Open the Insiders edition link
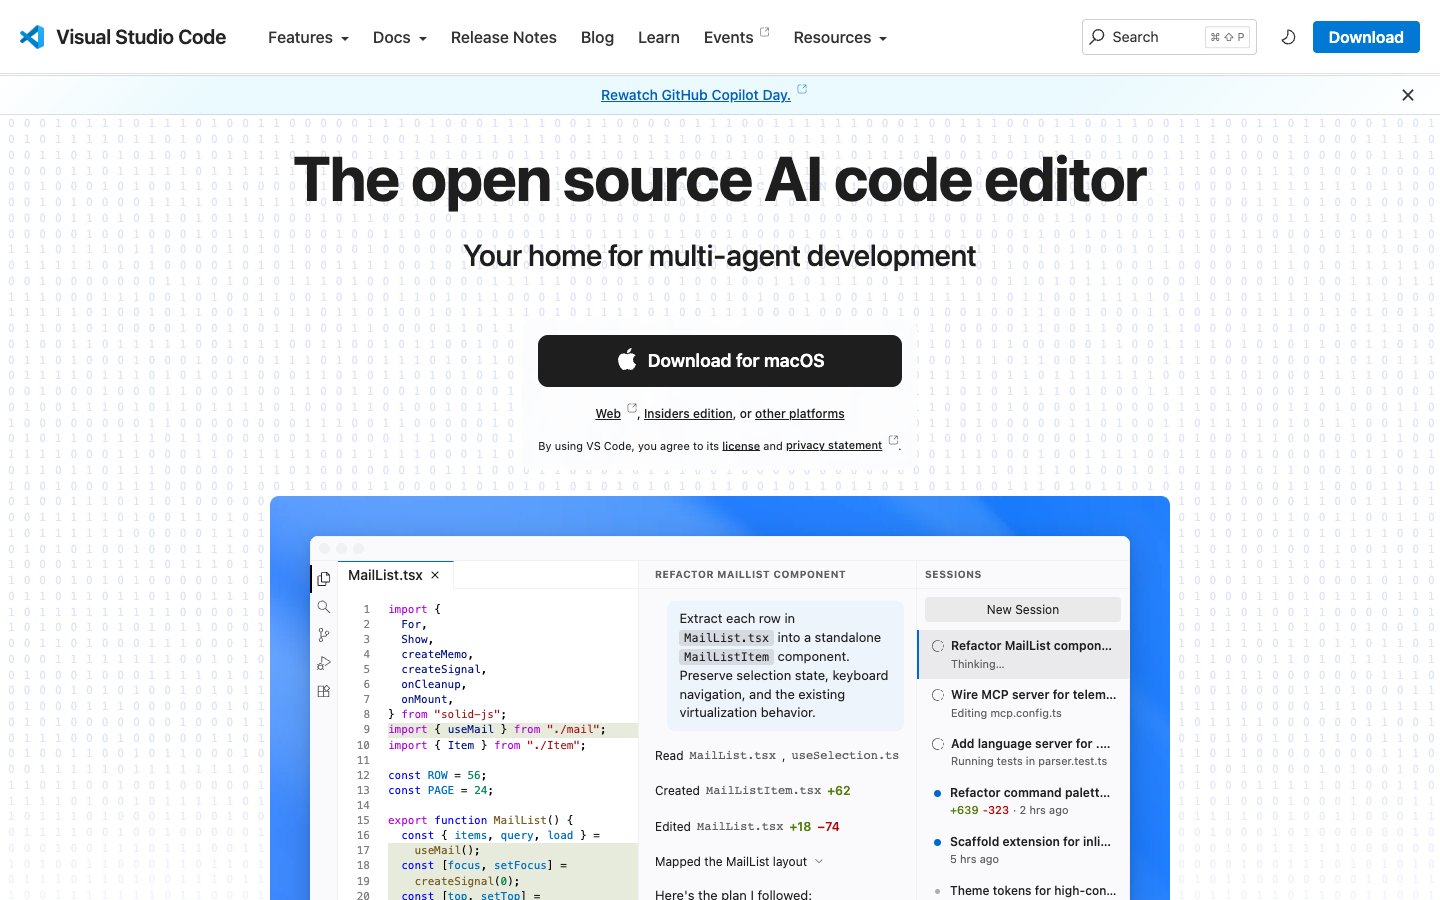 (x=688, y=414)
